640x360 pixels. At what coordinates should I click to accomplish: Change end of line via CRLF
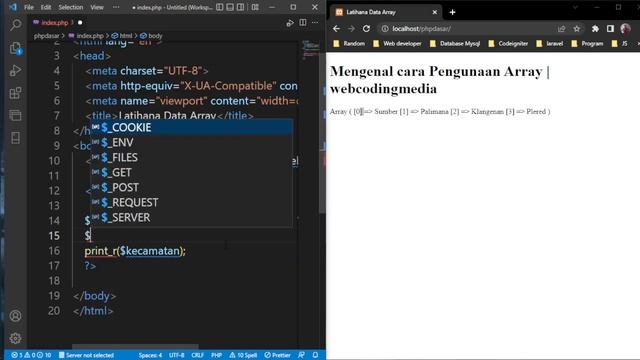[x=197, y=355]
